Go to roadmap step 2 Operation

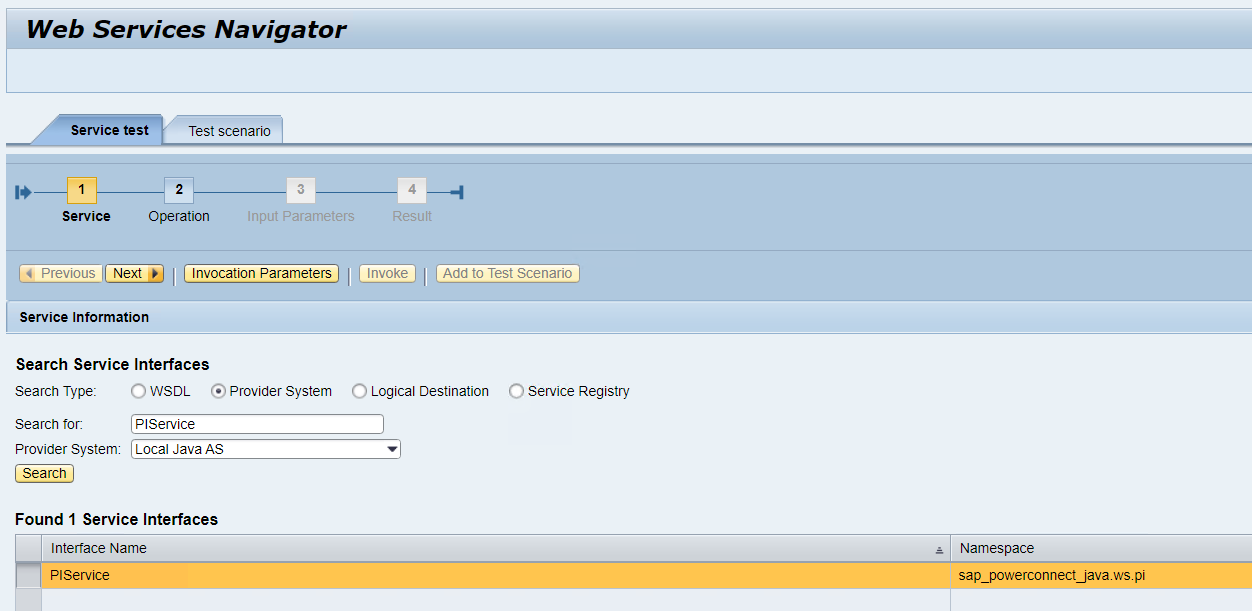(x=179, y=190)
